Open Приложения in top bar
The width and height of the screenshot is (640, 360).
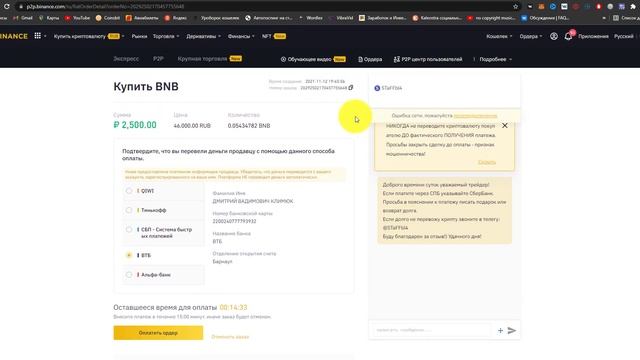coord(593,36)
